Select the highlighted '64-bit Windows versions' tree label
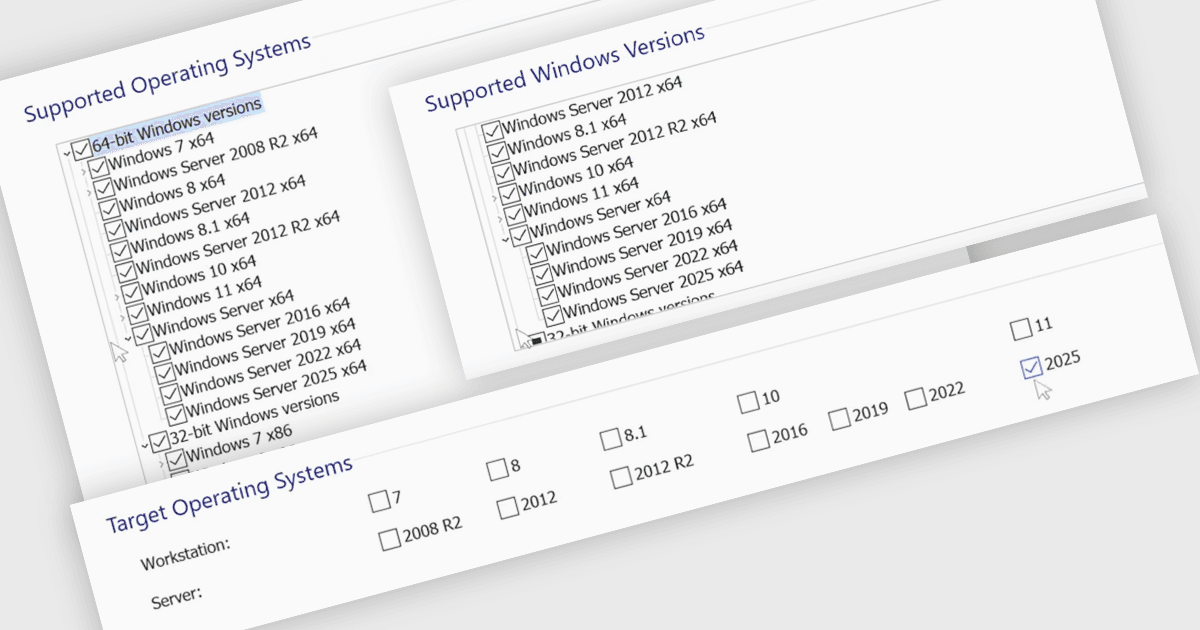 click(177, 125)
